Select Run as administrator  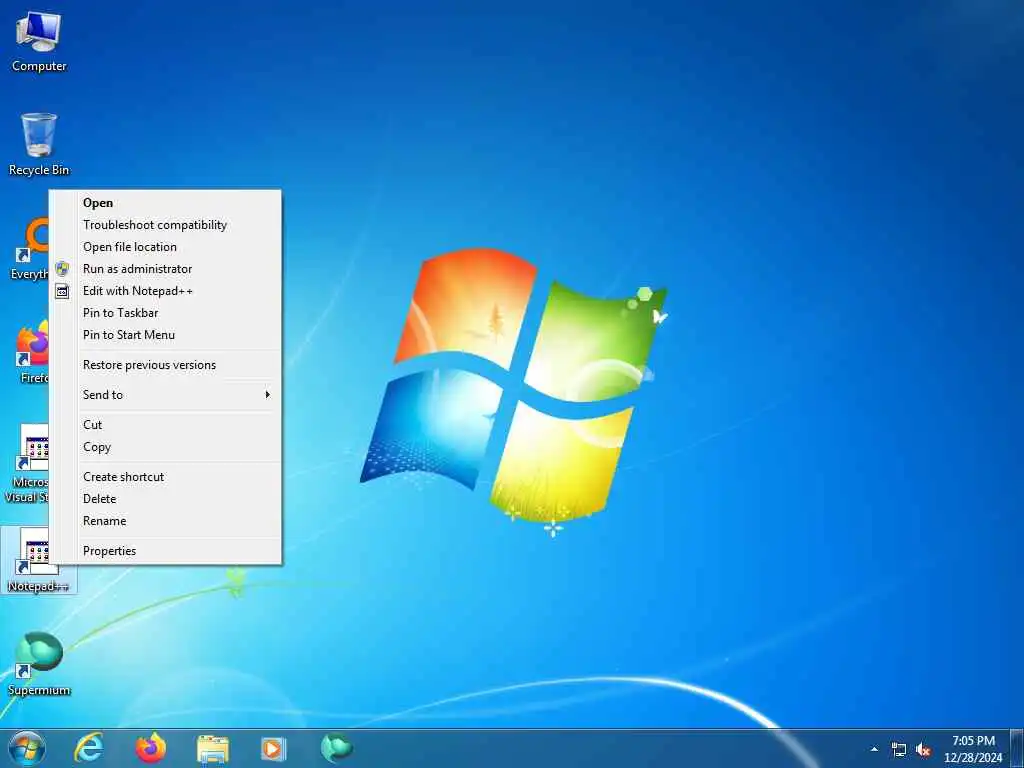pos(166,269)
